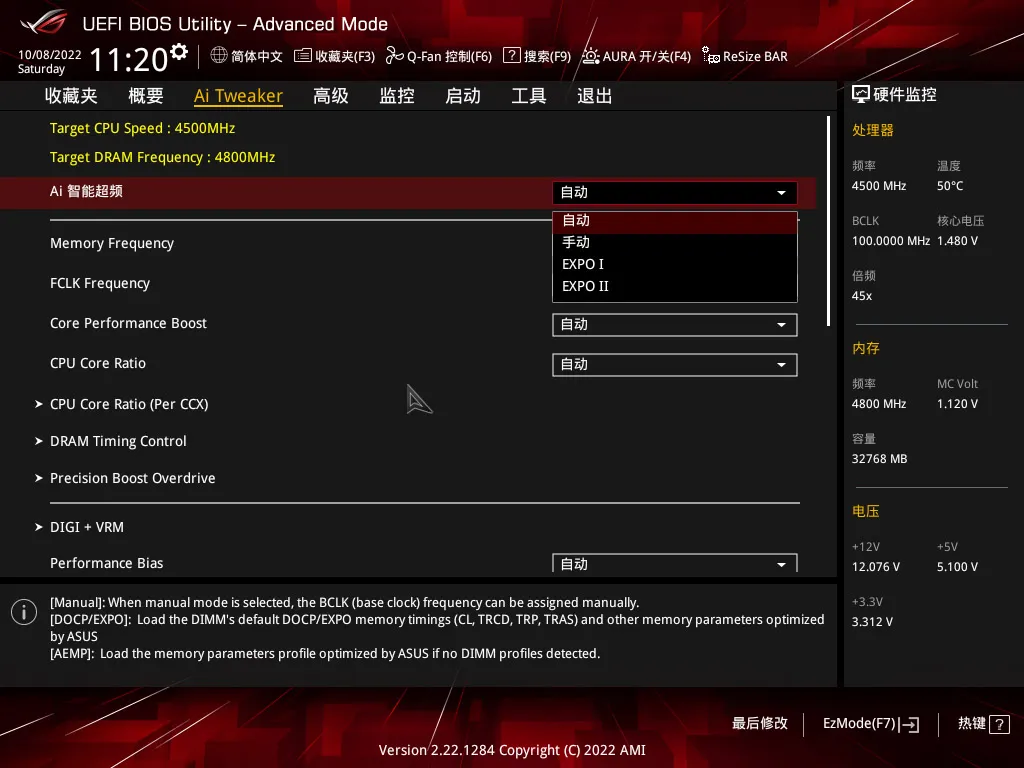The width and height of the screenshot is (1024, 768).
Task: Click Q-Fan 控制(F6) button
Action: coord(439,56)
